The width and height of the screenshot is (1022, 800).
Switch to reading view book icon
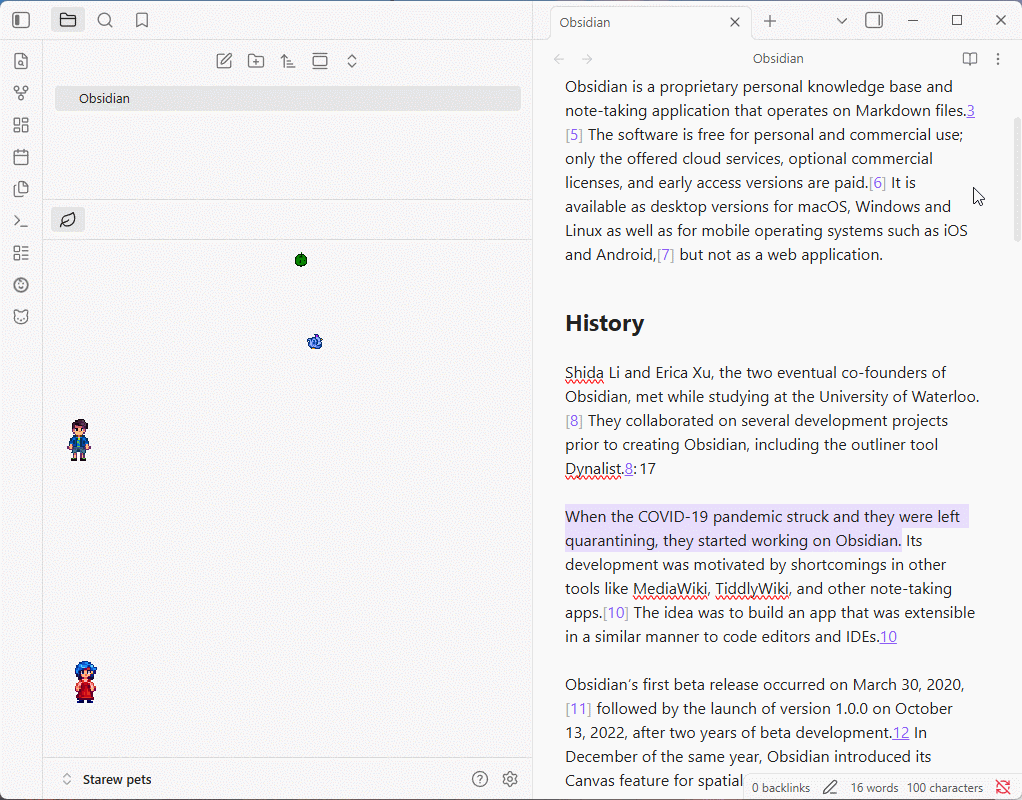pos(970,59)
